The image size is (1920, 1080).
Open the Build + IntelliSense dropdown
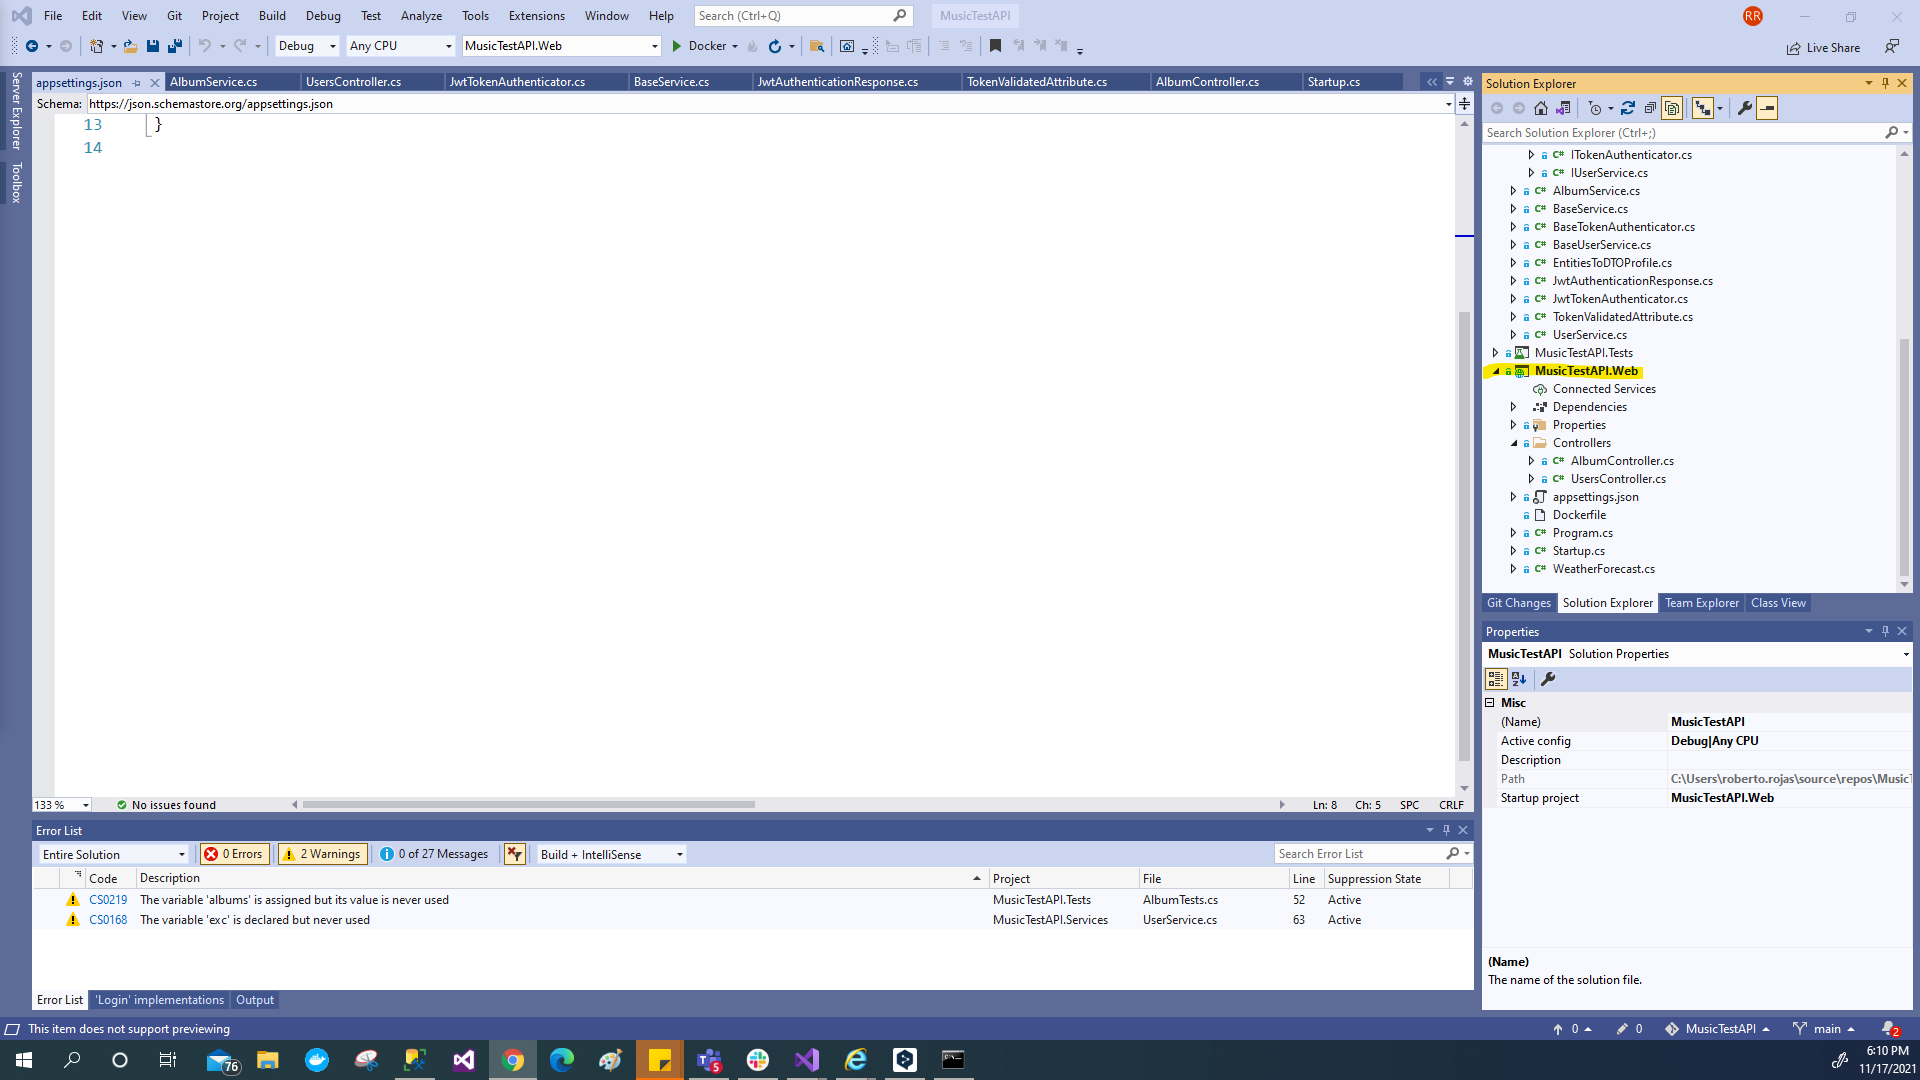(612, 855)
